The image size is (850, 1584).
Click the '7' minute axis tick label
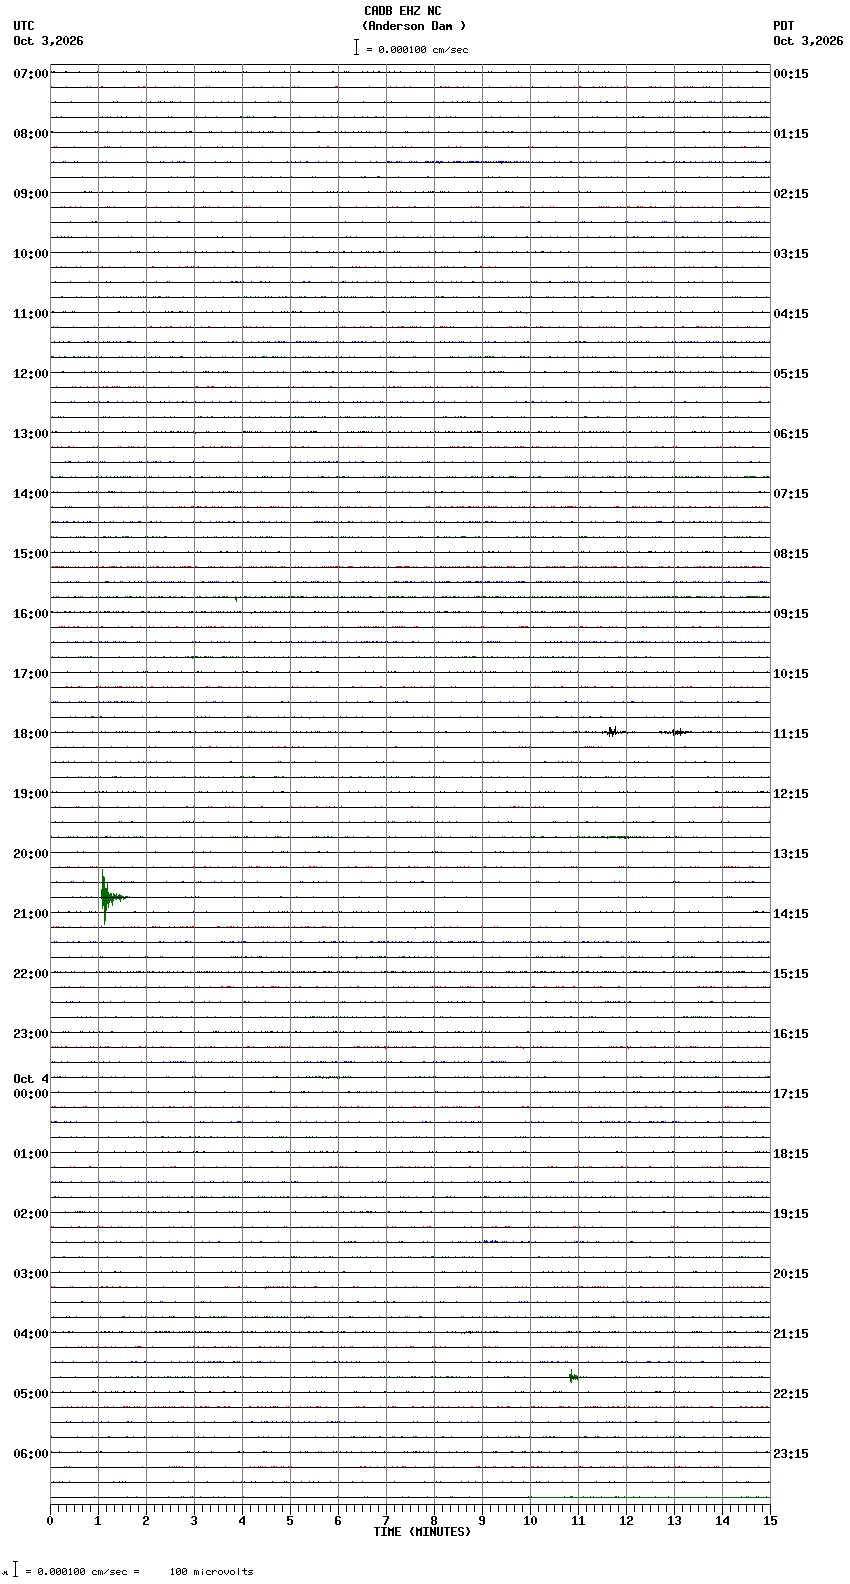386,1521
